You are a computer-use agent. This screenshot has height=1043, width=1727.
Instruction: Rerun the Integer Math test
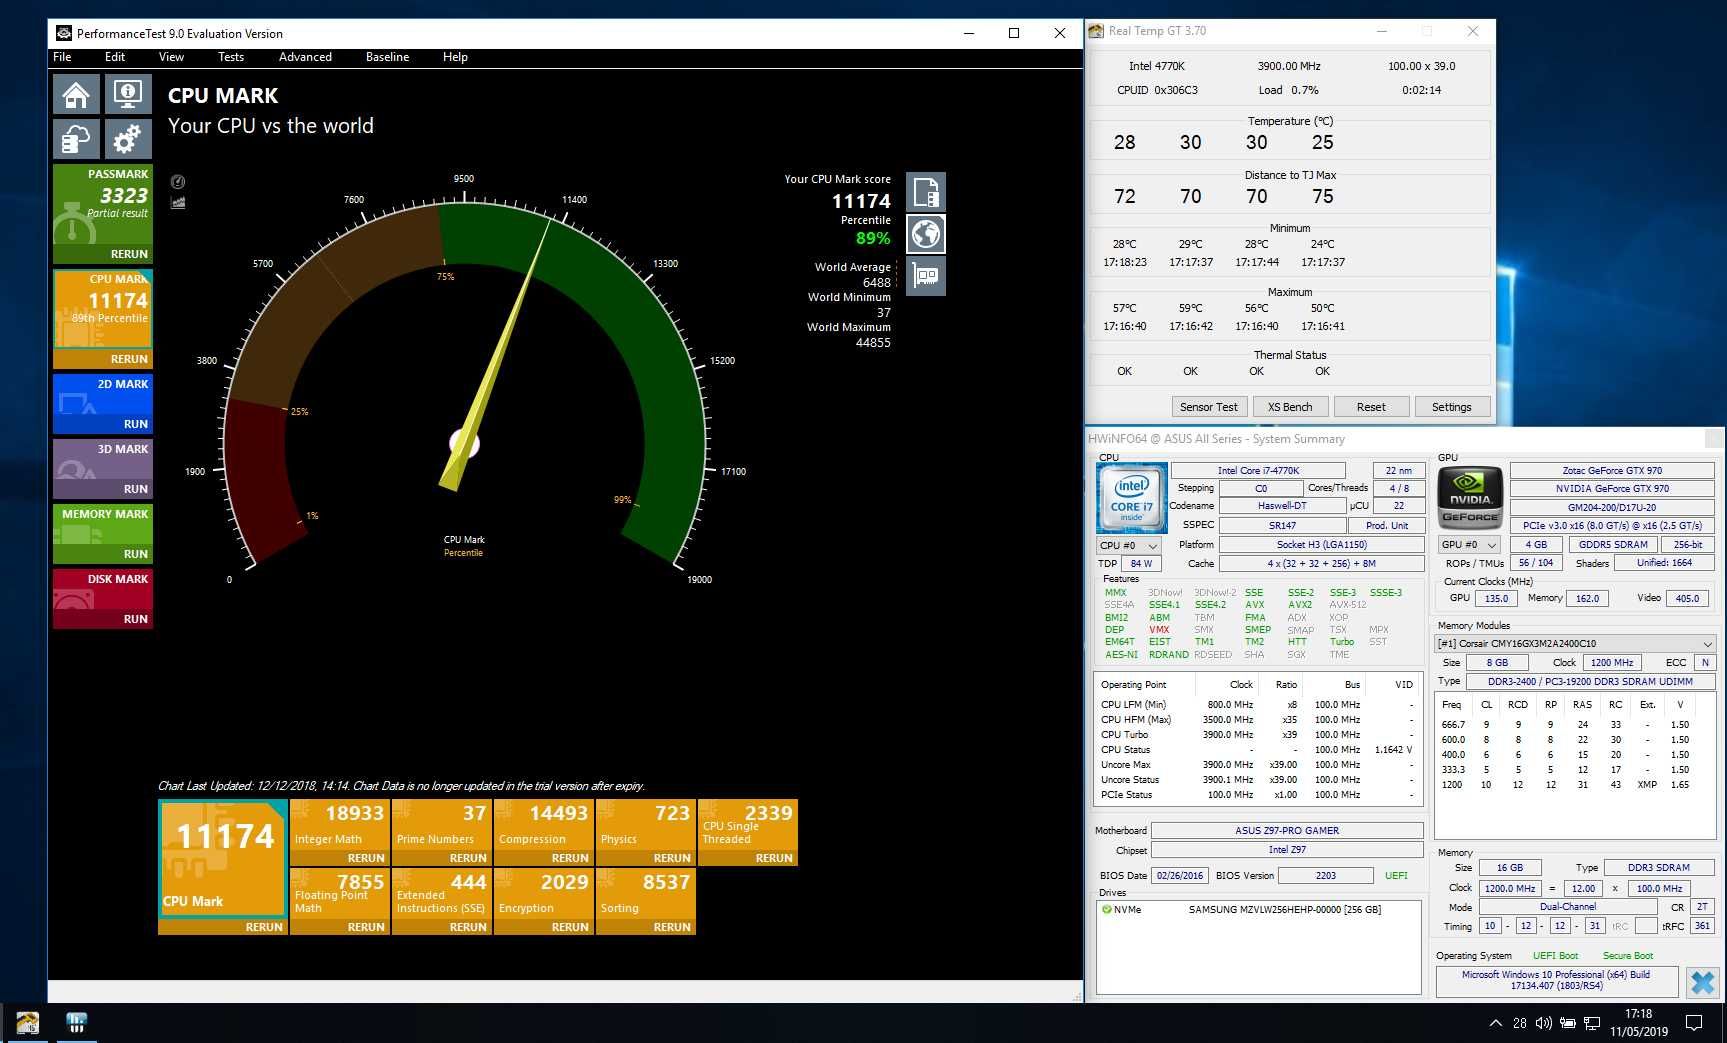coord(366,858)
